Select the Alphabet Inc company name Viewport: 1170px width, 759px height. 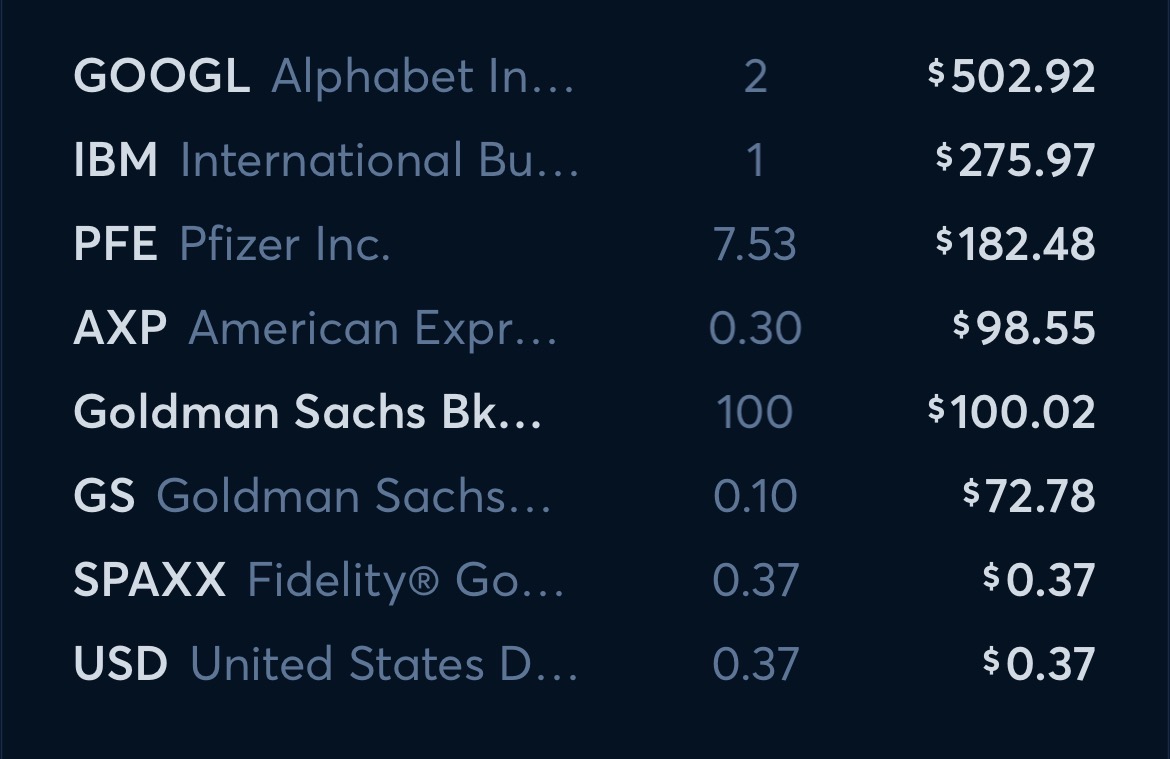coord(422,77)
